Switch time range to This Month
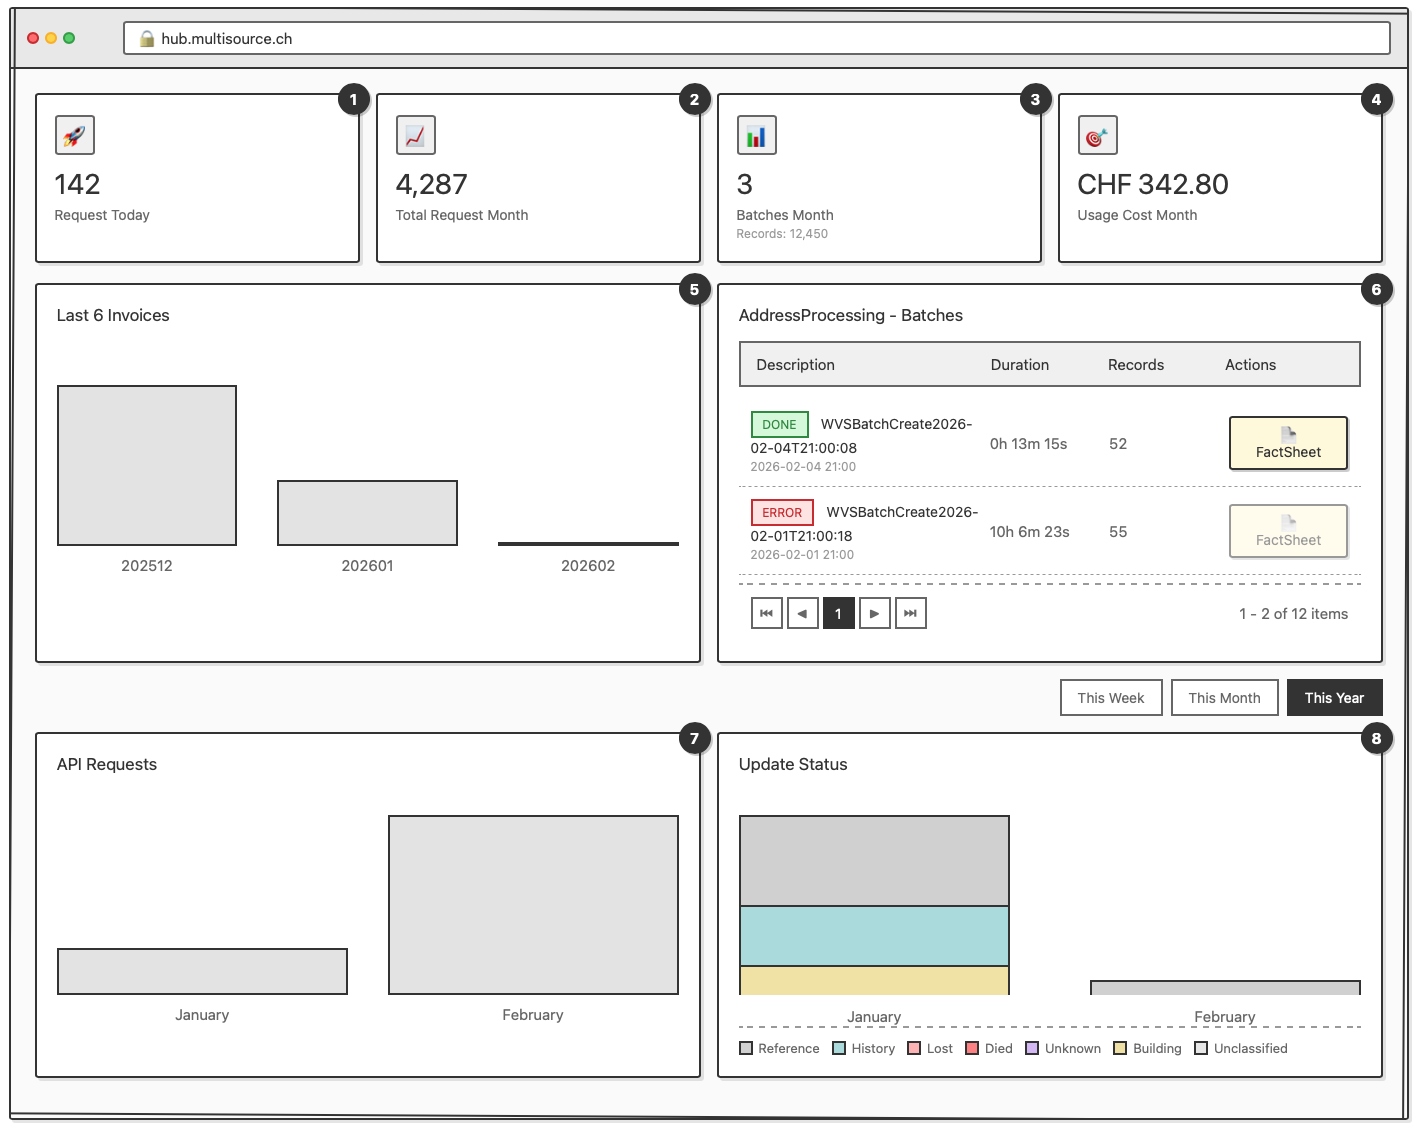 tap(1224, 698)
